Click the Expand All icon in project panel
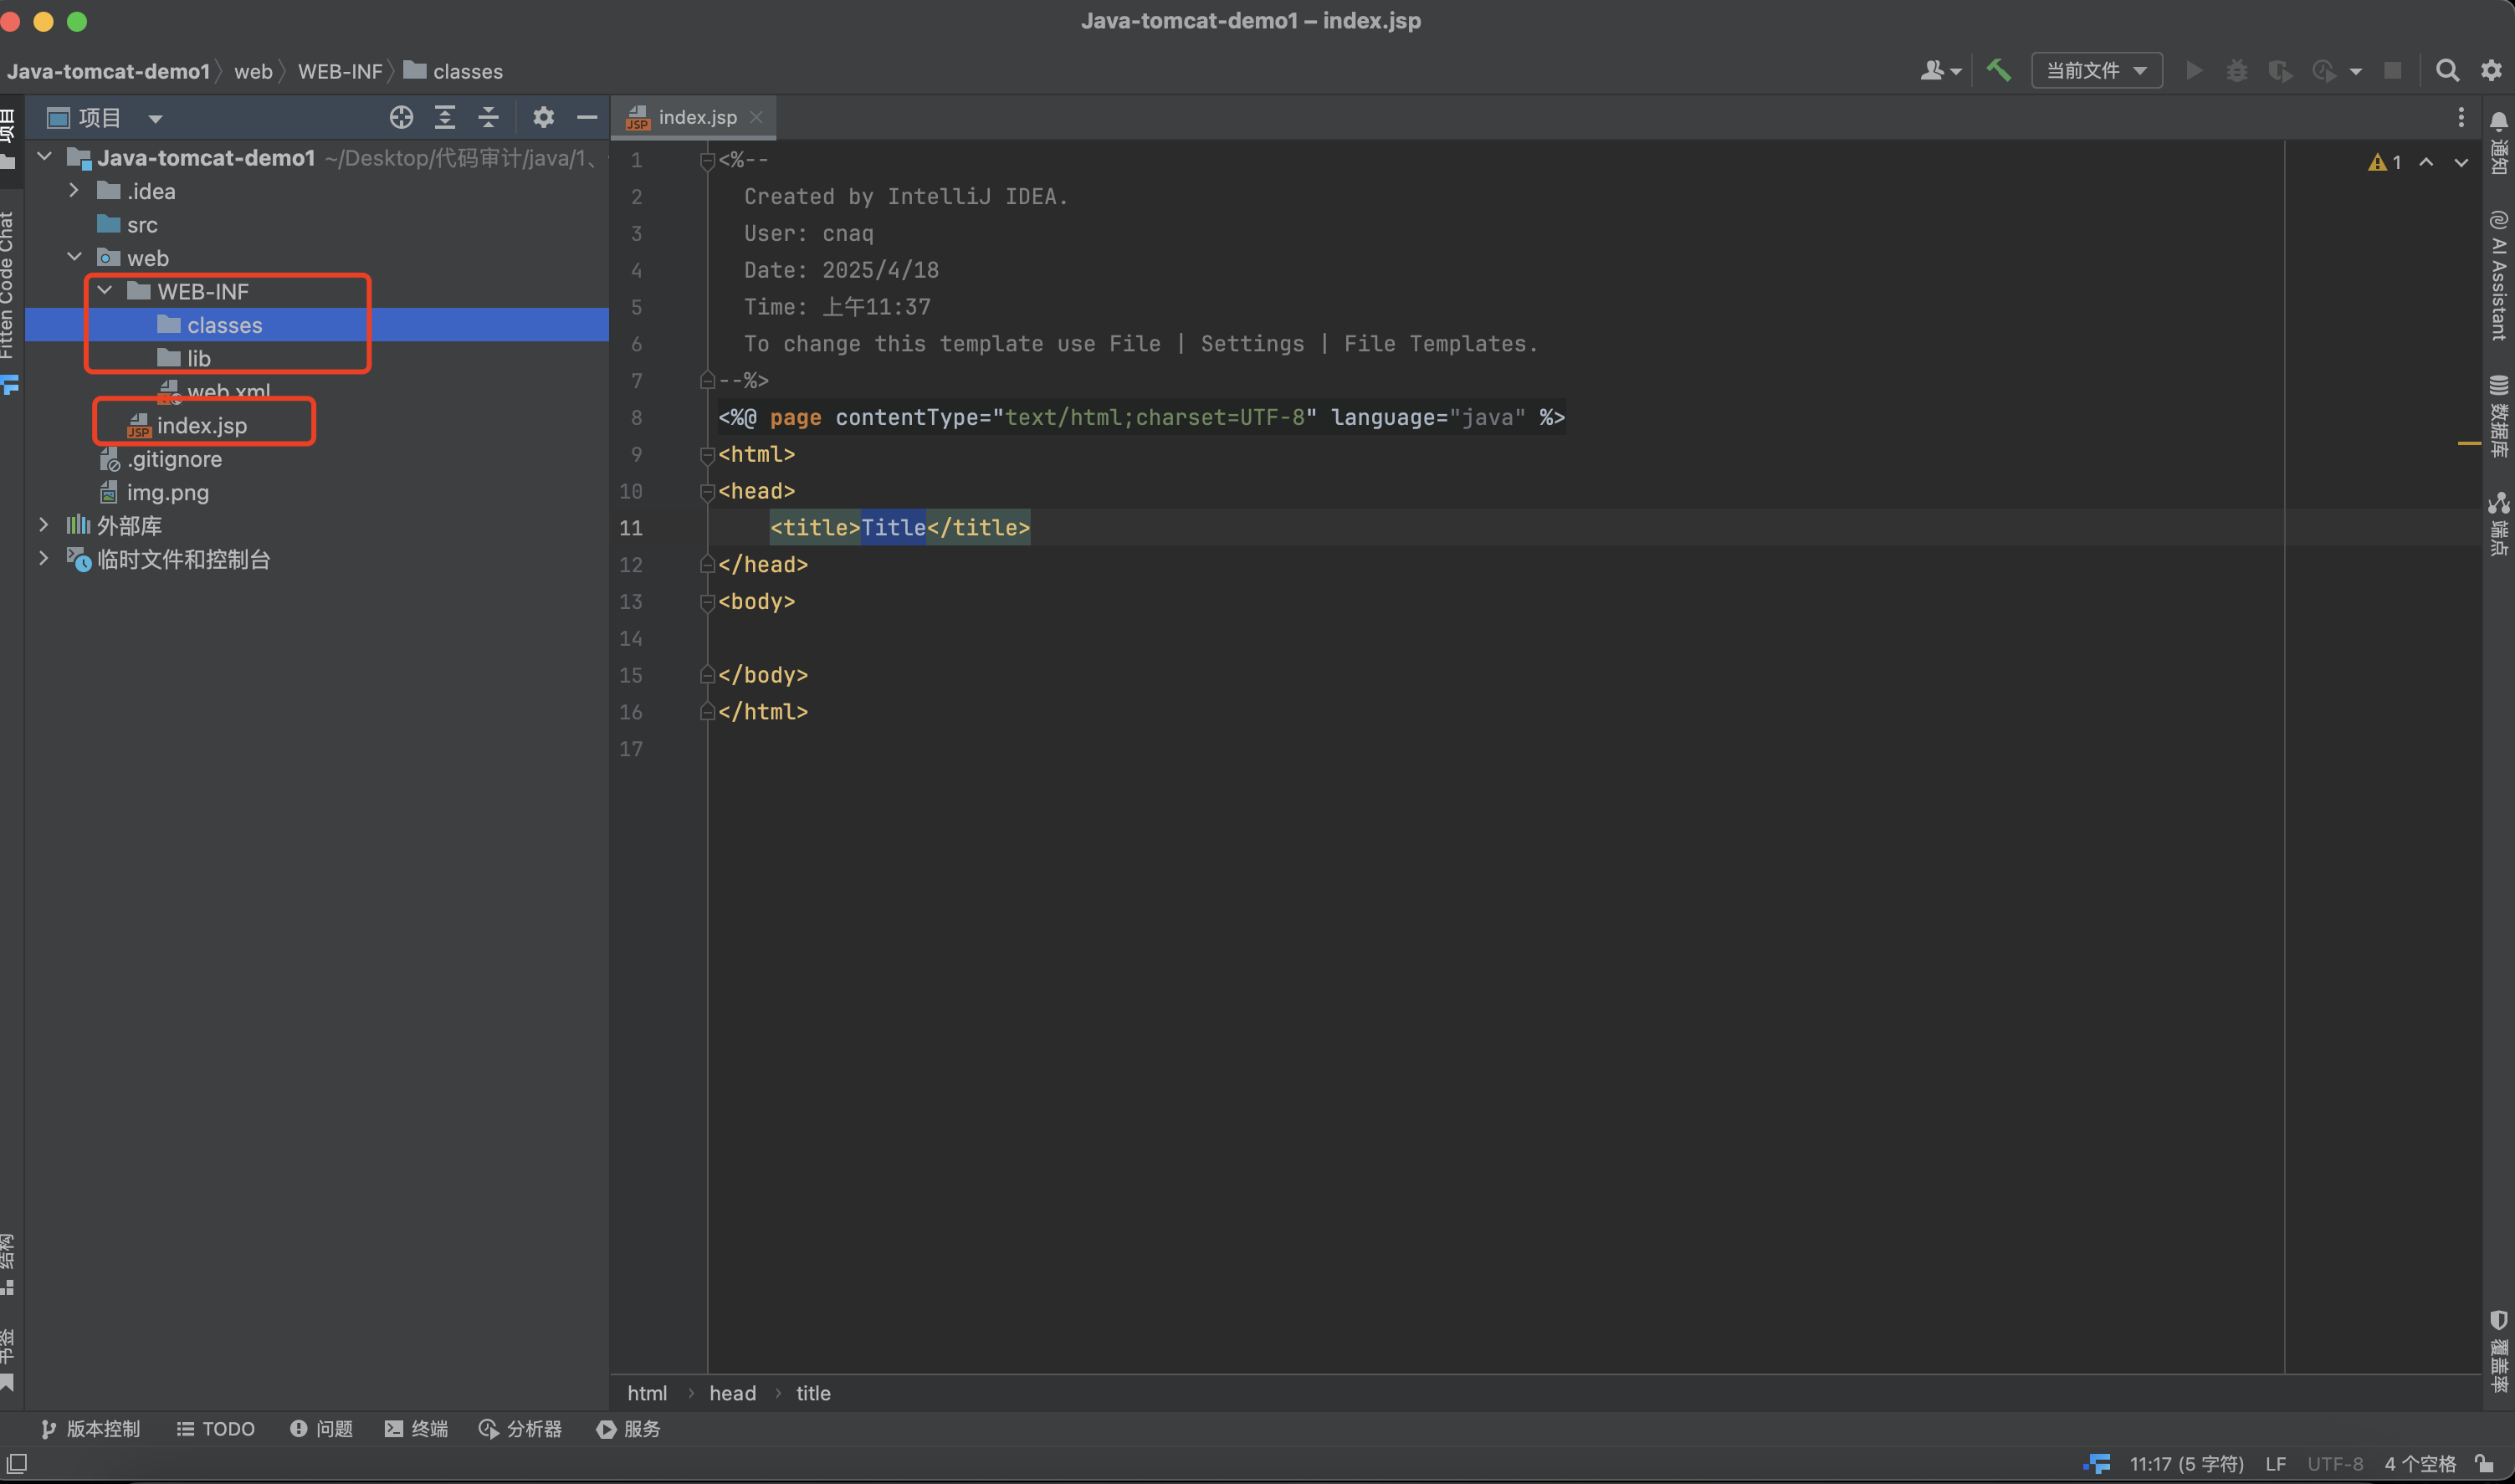2515x1484 pixels. click(x=445, y=118)
